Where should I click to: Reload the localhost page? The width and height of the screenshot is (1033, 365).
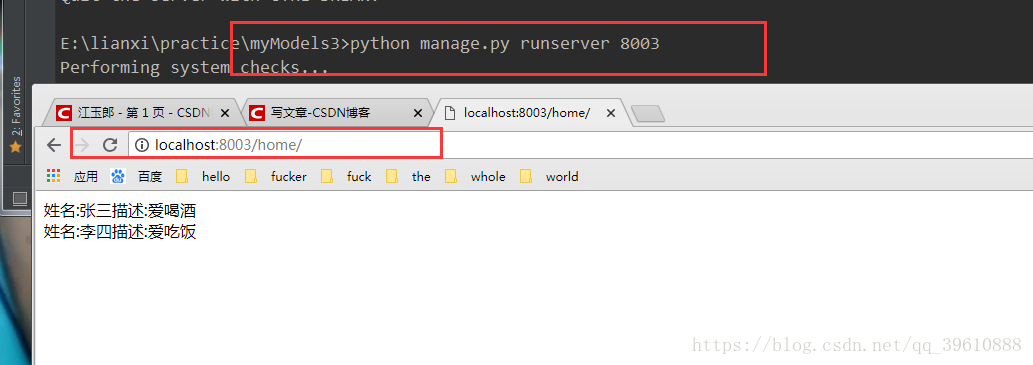coord(110,145)
